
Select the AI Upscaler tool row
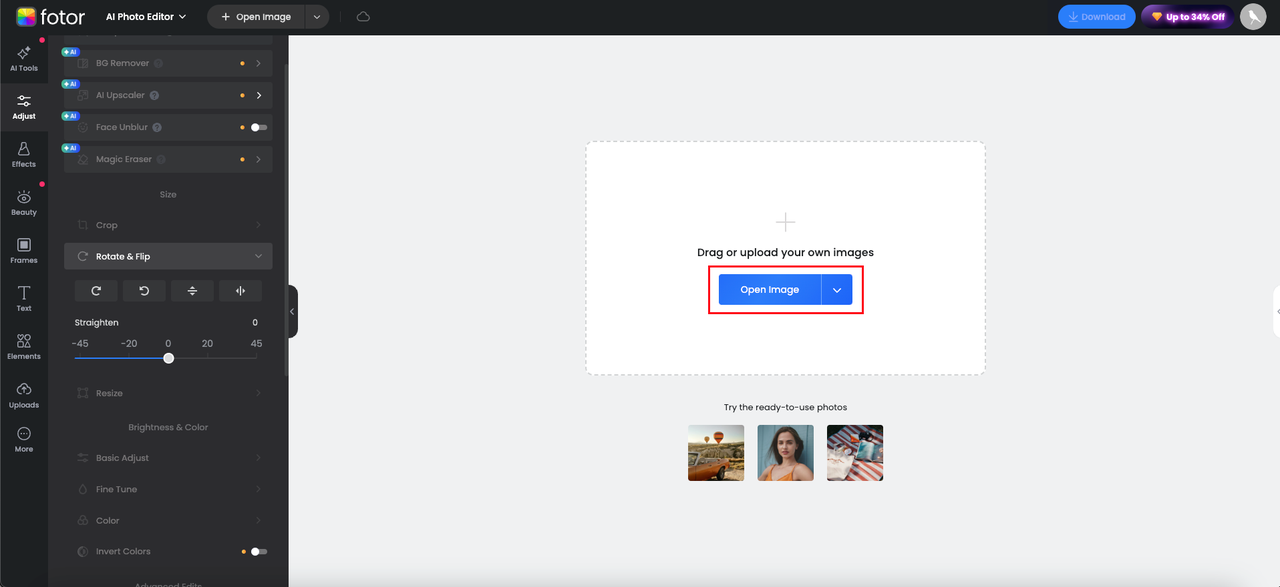[x=168, y=95]
